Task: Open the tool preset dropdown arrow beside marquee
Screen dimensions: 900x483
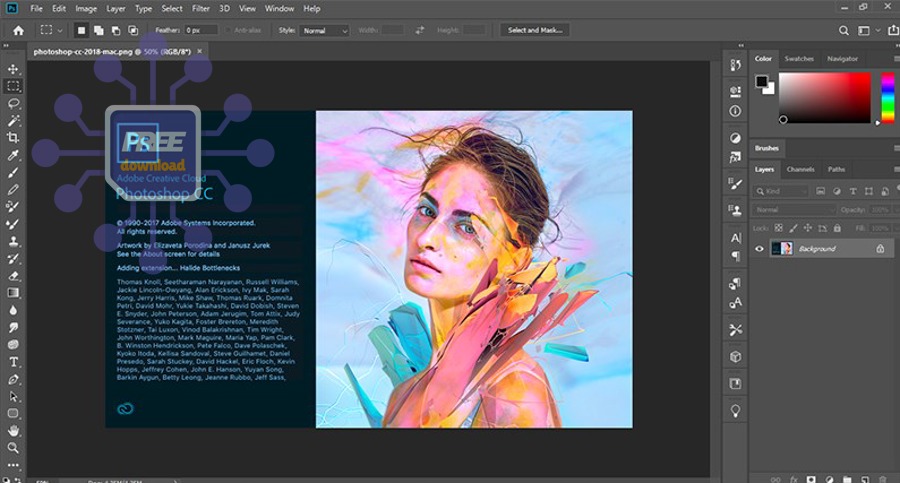Action: tap(60, 30)
